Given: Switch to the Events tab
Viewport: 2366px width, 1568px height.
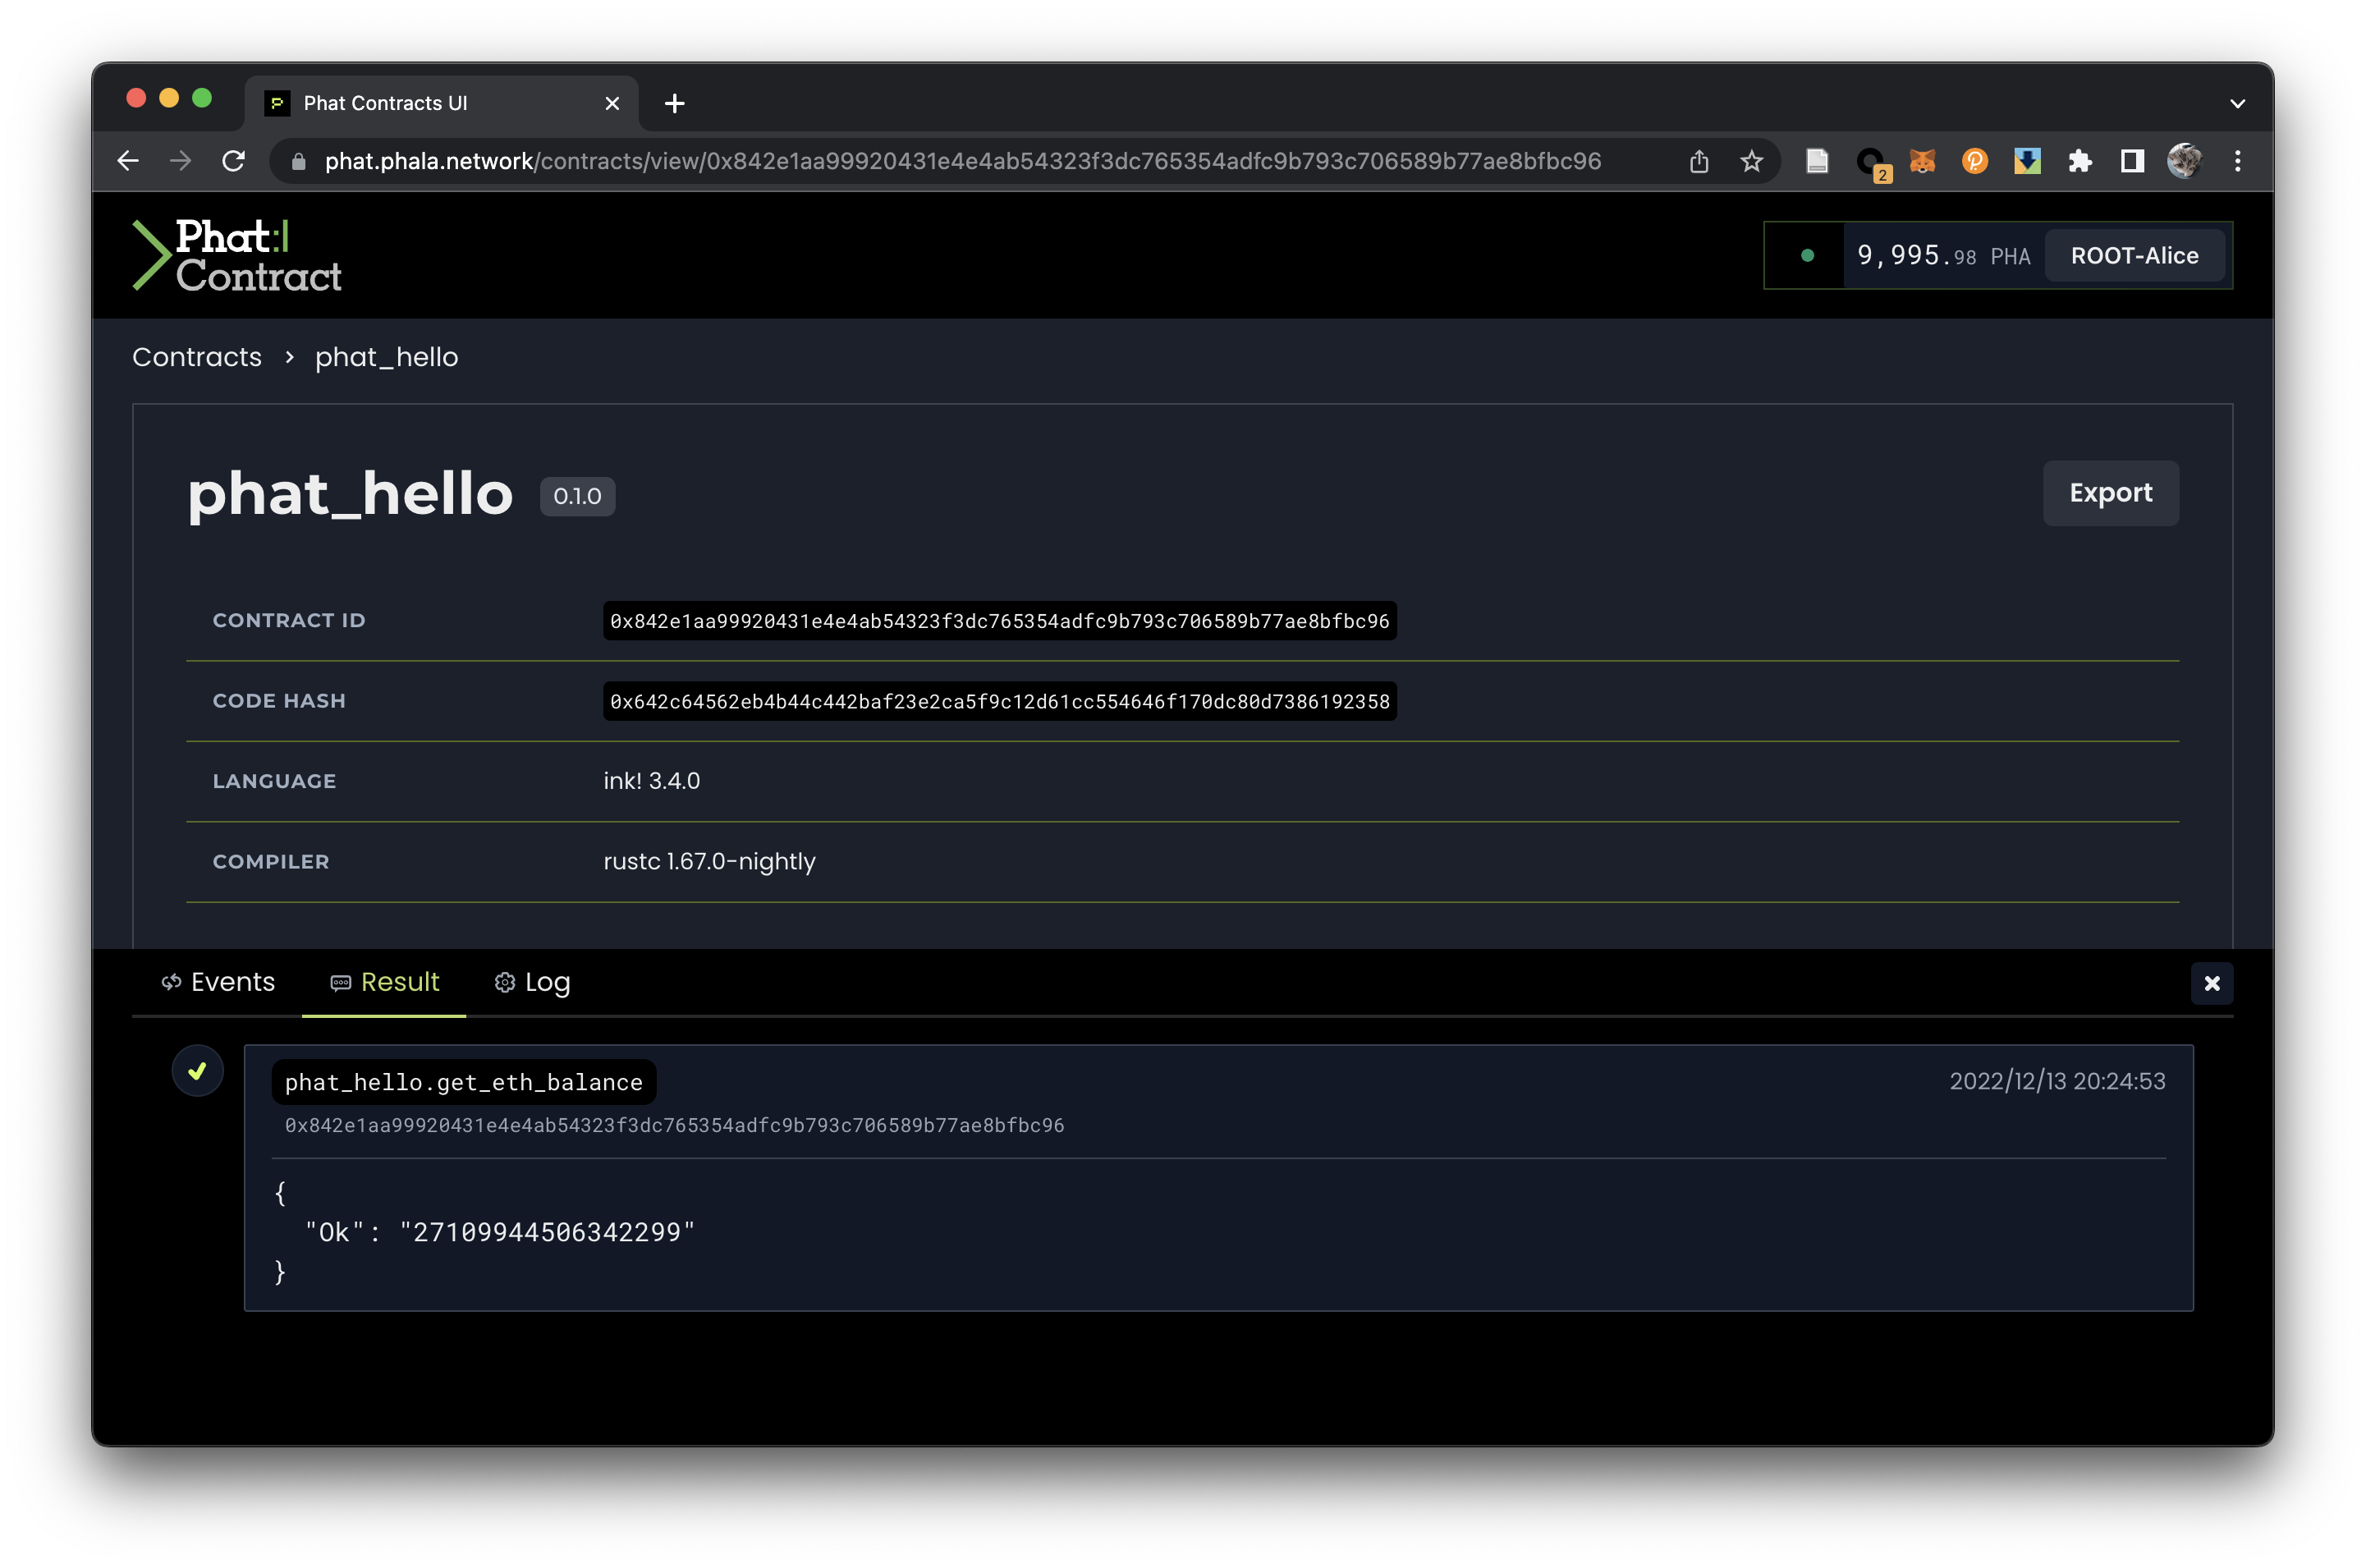Looking at the screenshot, I should (x=218, y=982).
